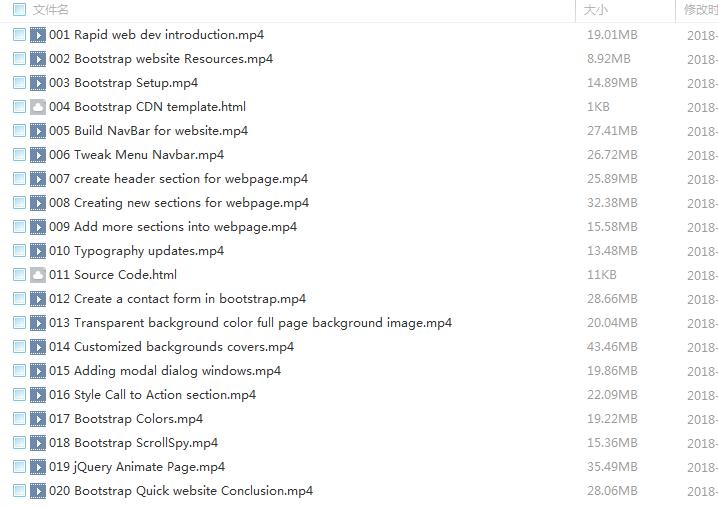Click video icon of 009 Add more sections
Image resolution: width=718 pixels, height=507 pixels.
click(38, 227)
